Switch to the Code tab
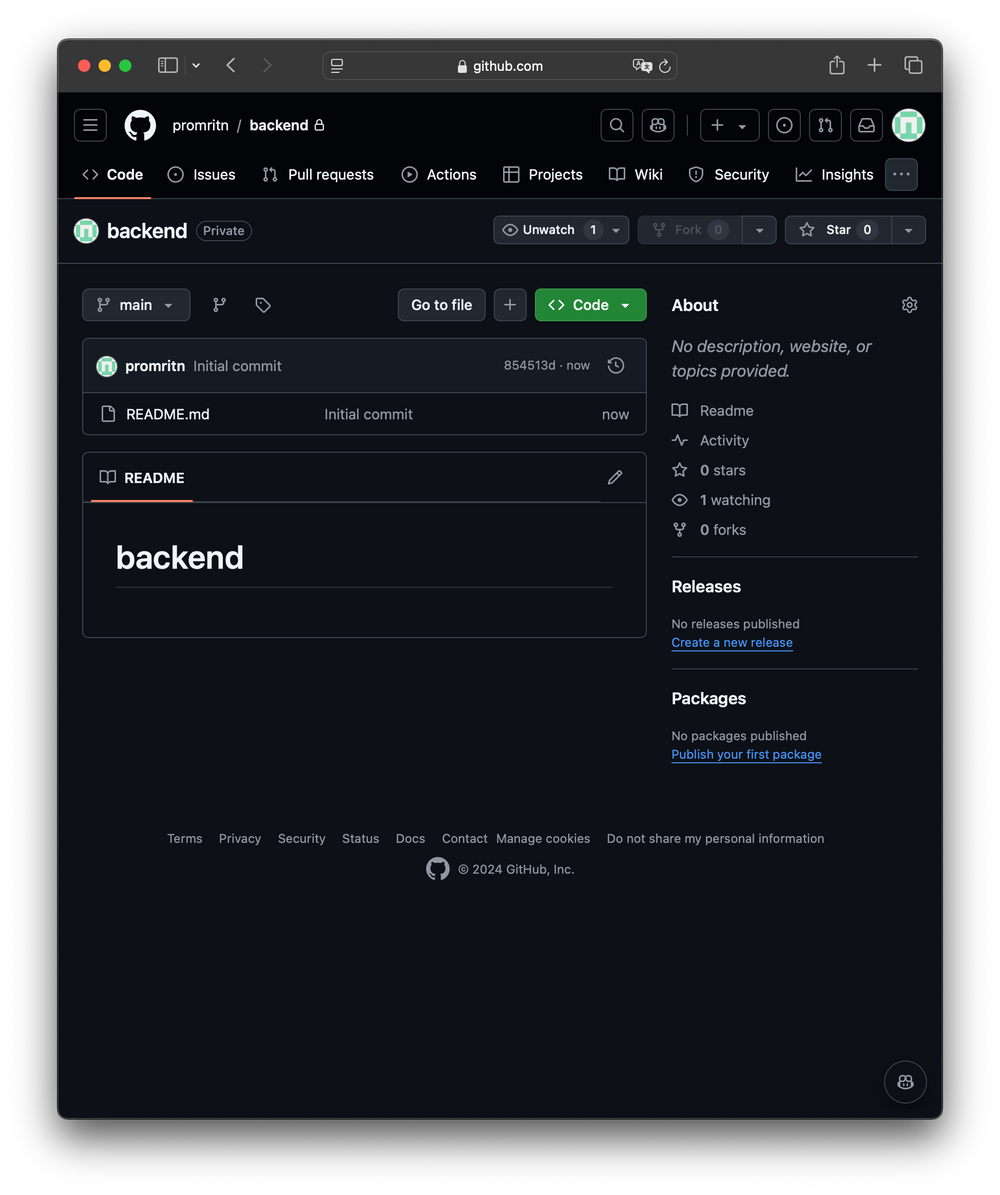 (113, 175)
